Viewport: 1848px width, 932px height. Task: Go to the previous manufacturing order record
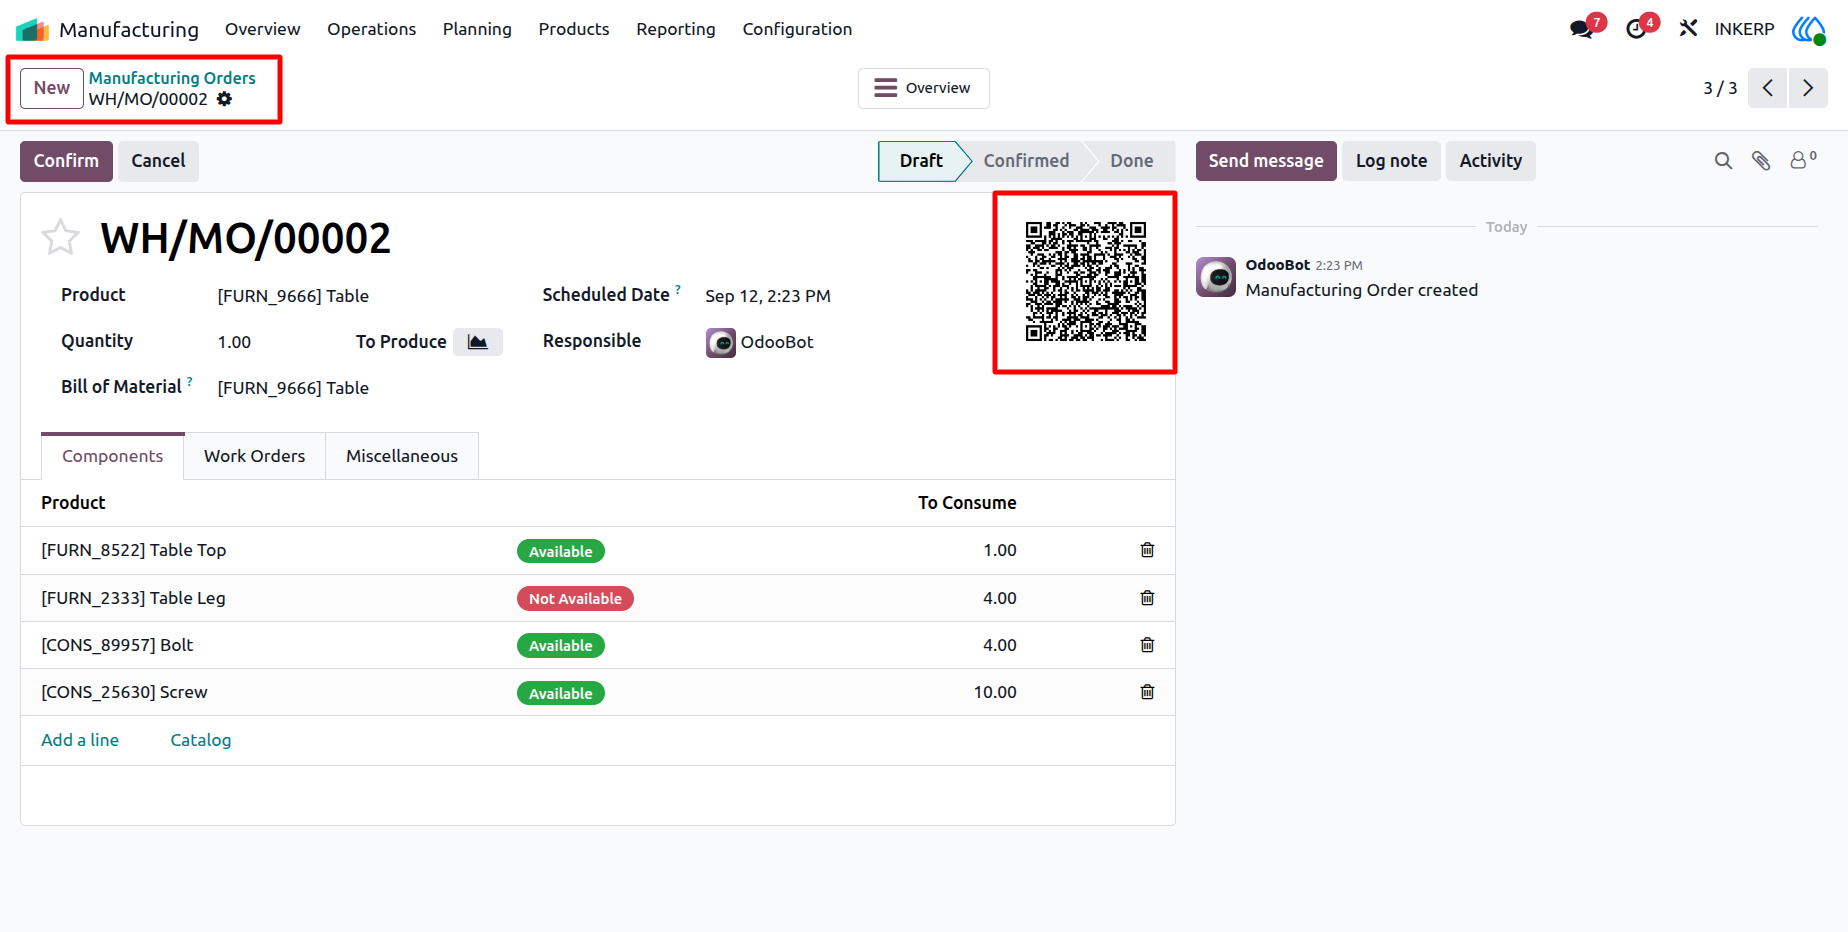point(1768,88)
